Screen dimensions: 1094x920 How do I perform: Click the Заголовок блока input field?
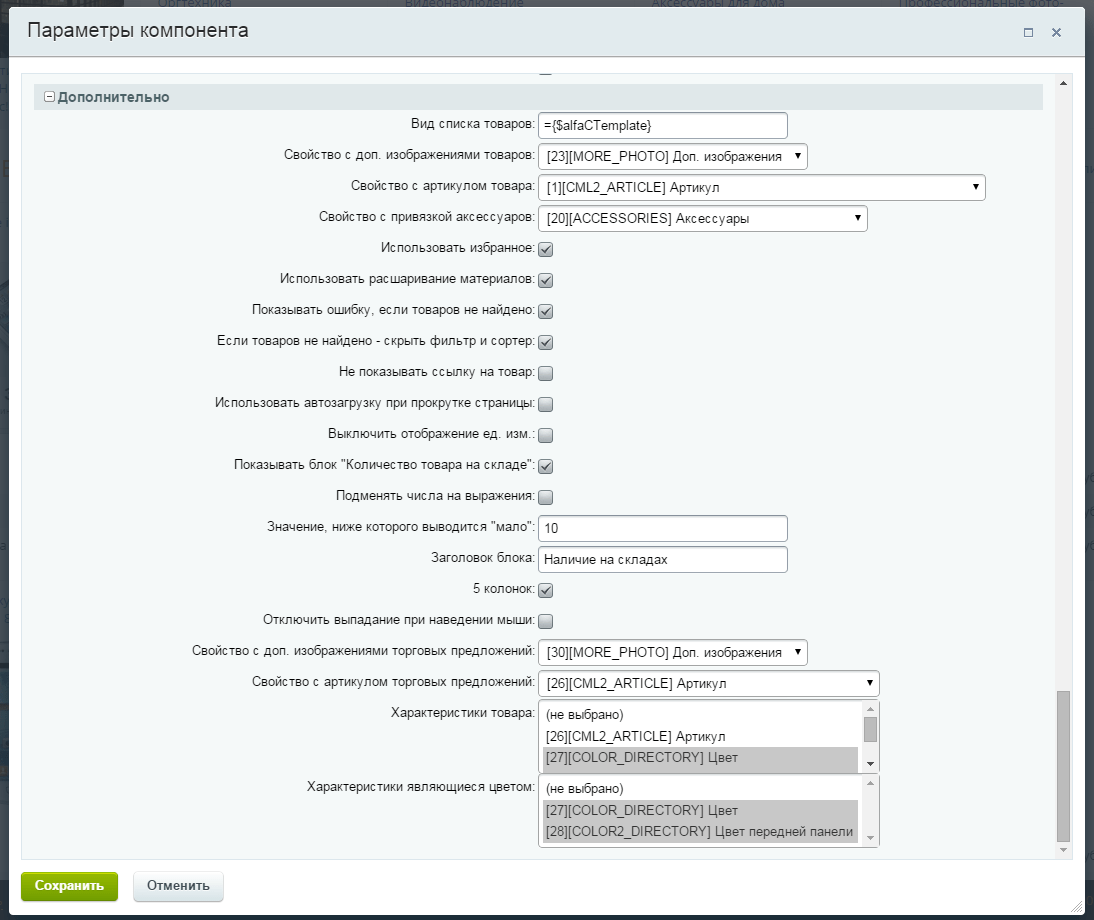pyautogui.click(x=663, y=559)
